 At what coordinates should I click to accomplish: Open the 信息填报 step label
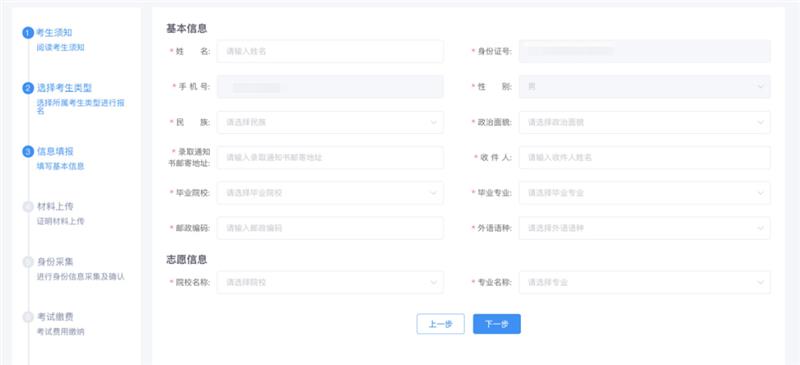[55, 152]
